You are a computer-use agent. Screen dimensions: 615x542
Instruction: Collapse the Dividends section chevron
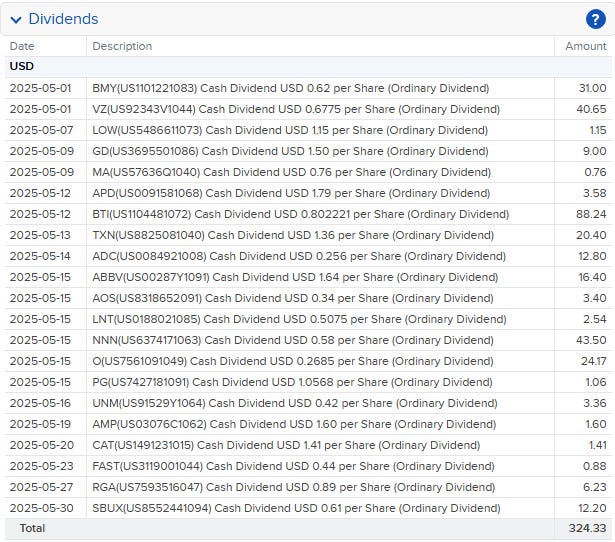point(16,20)
